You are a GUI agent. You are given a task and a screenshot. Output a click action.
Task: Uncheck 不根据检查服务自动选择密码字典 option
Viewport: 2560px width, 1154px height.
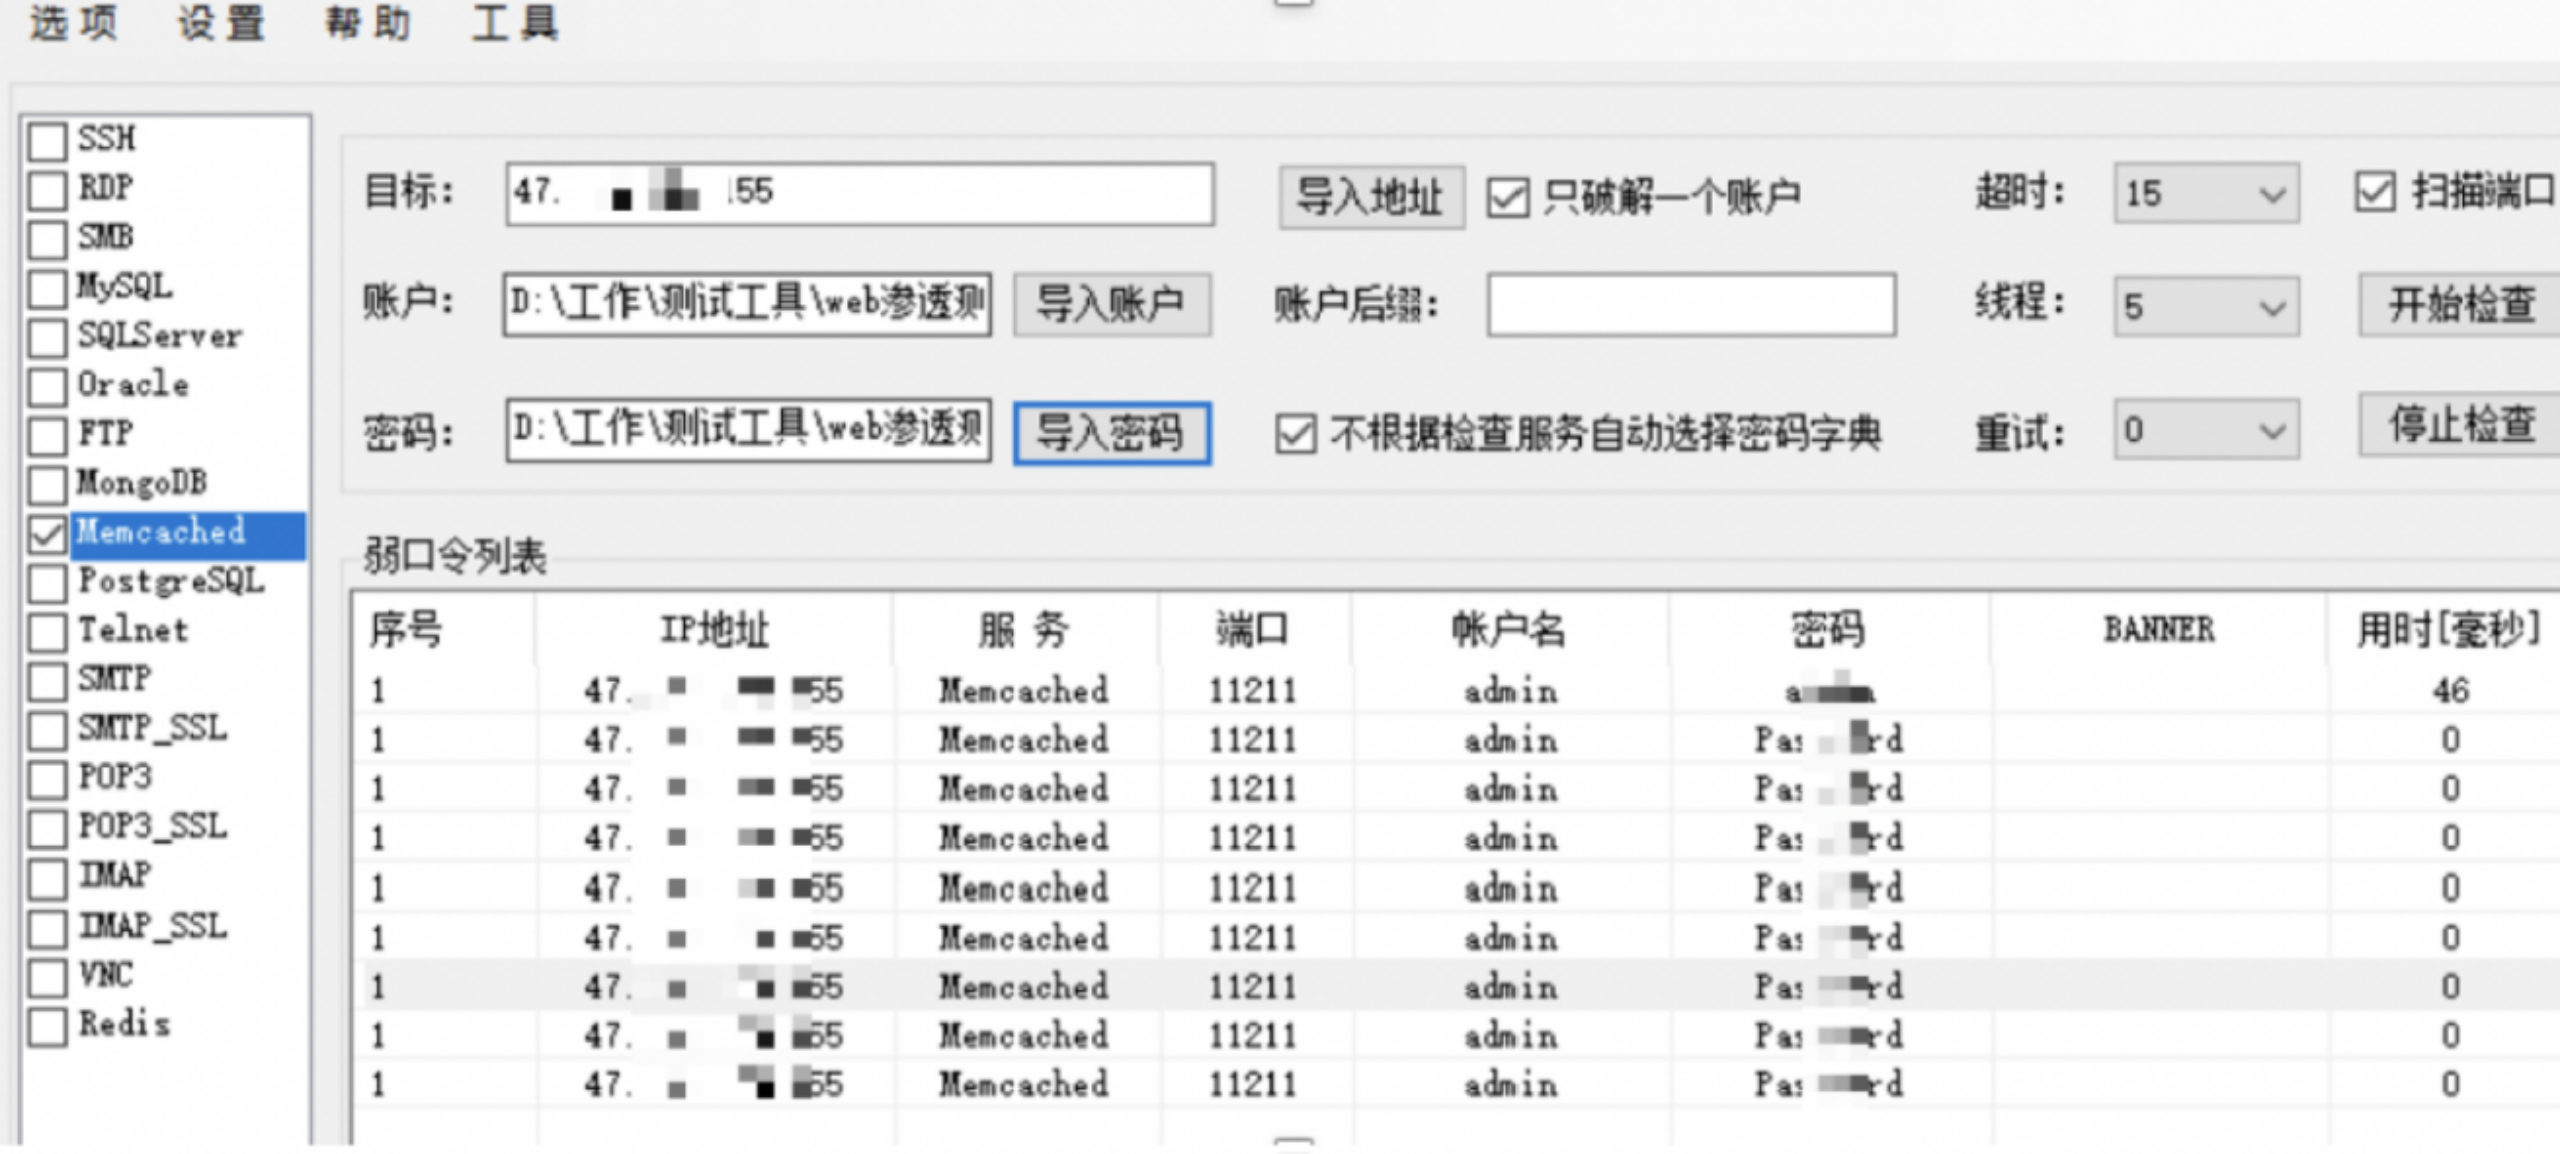point(1295,434)
